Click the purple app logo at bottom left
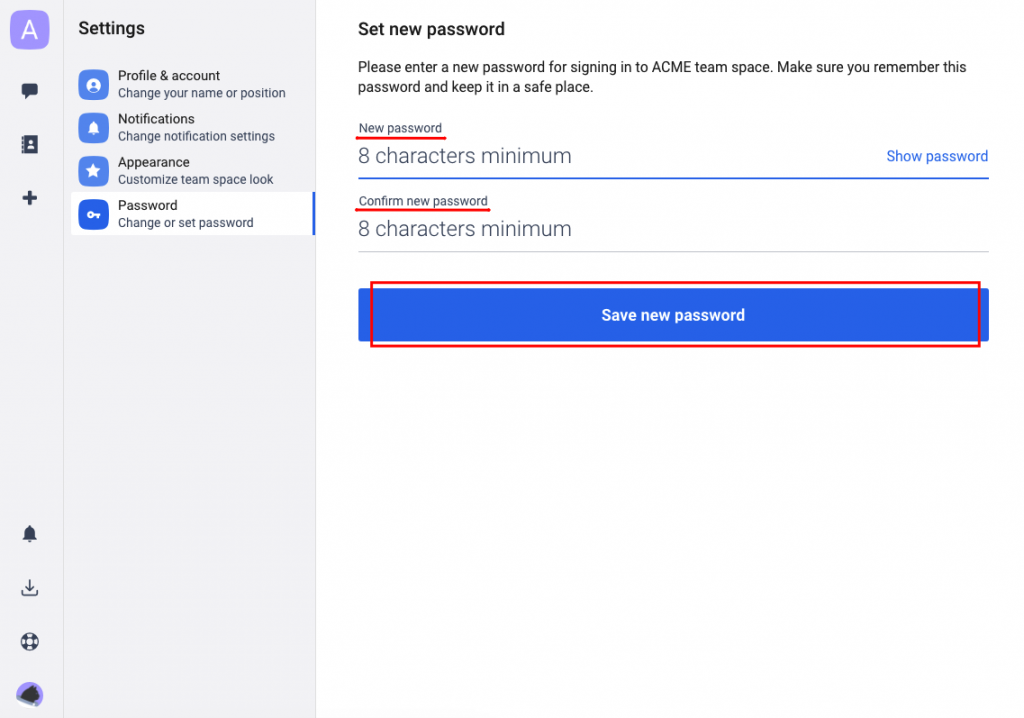1024x718 pixels. (29, 694)
